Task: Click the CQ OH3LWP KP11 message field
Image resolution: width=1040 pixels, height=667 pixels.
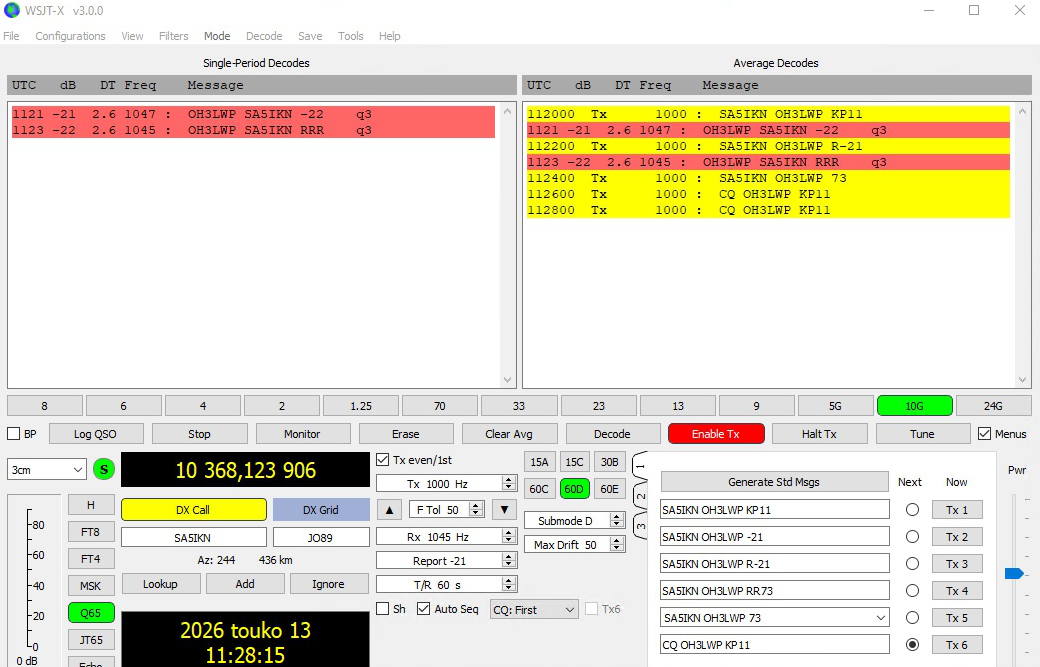Action: (774, 644)
